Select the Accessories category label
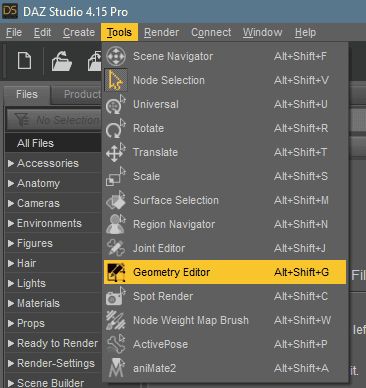 pos(48,163)
